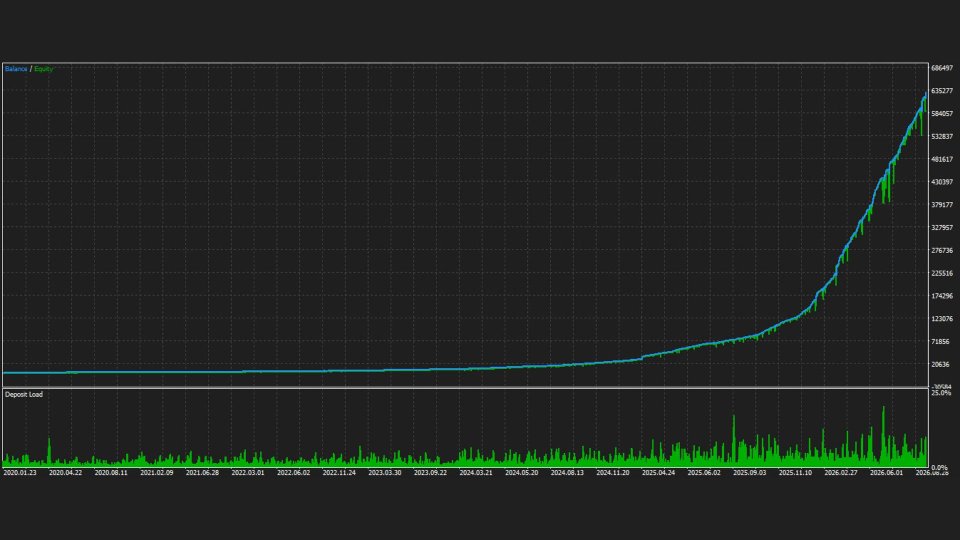Click the 2026.02.27 date label
Screen dimensions: 960x540
tap(841, 473)
